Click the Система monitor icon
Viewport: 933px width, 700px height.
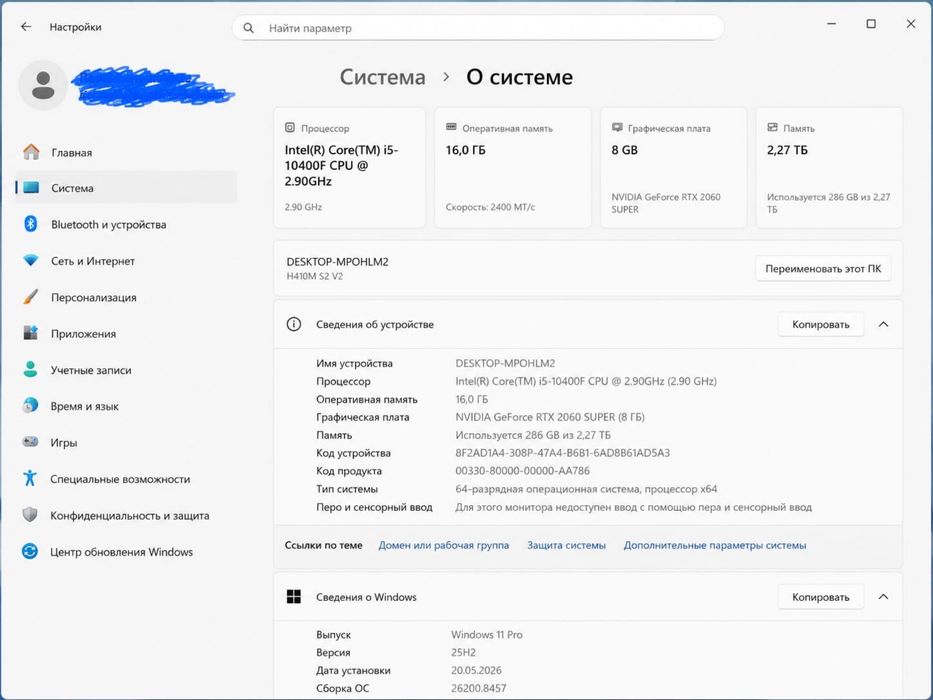pos(31,188)
